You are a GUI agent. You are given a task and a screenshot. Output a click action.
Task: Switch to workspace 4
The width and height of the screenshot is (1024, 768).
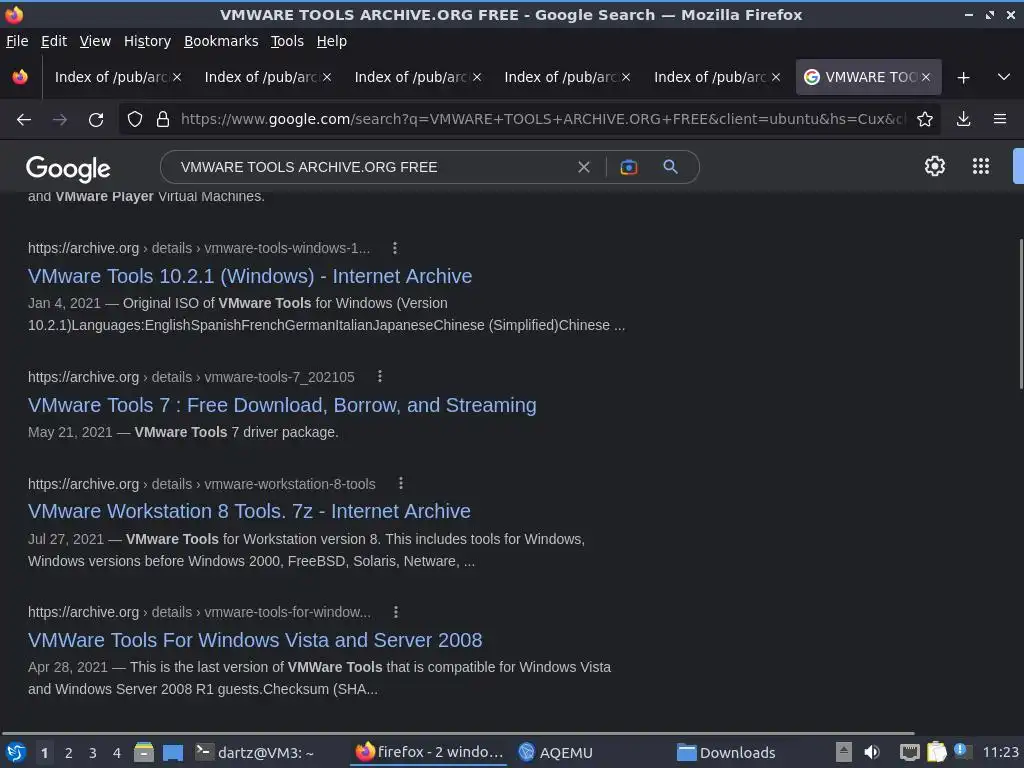117,753
